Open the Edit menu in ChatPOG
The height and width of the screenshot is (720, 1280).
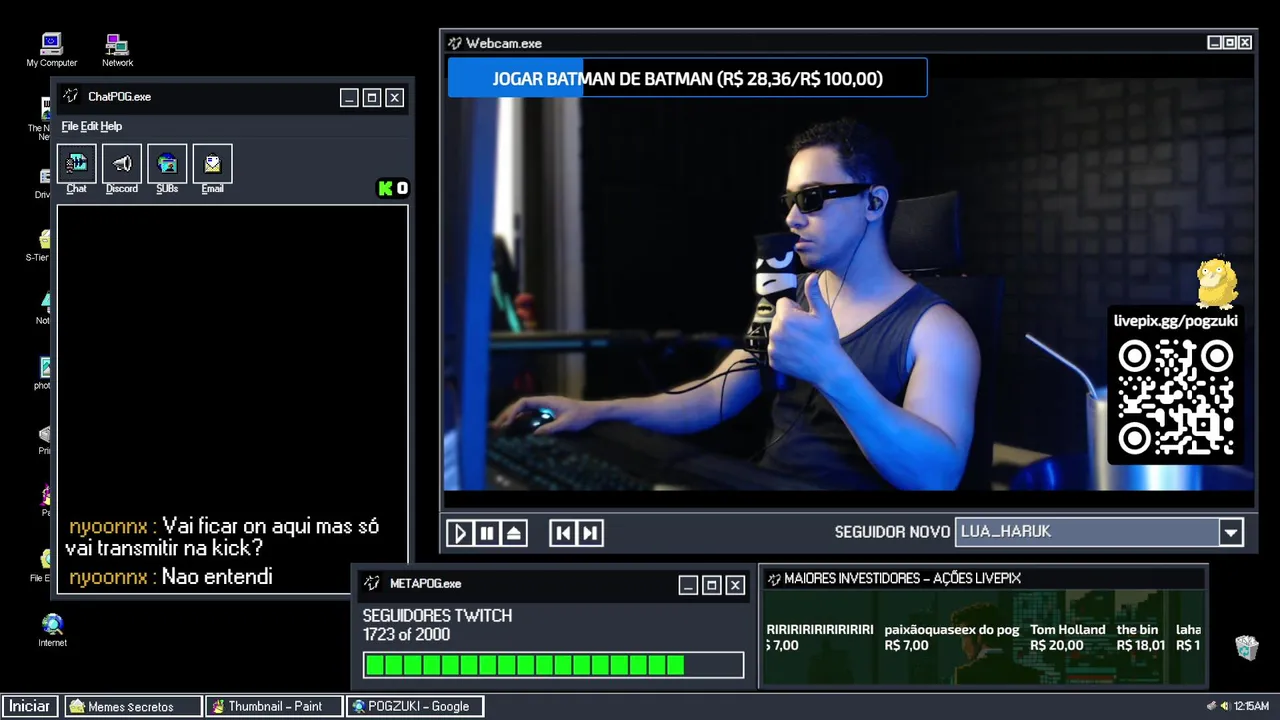89,126
